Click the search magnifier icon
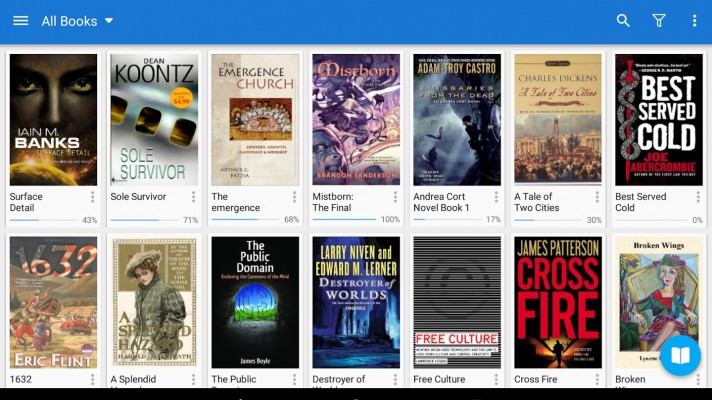 [623, 21]
